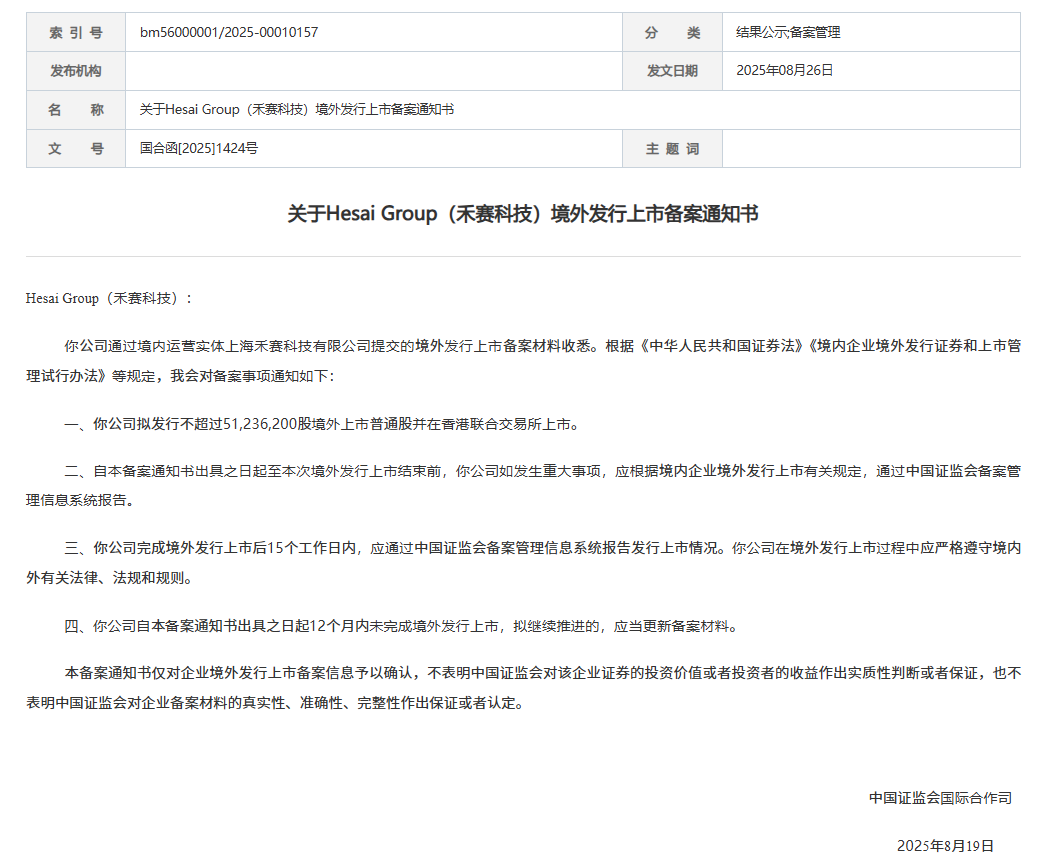
Task: Click the 发文日期 label cell
Action: pos(672,71)
